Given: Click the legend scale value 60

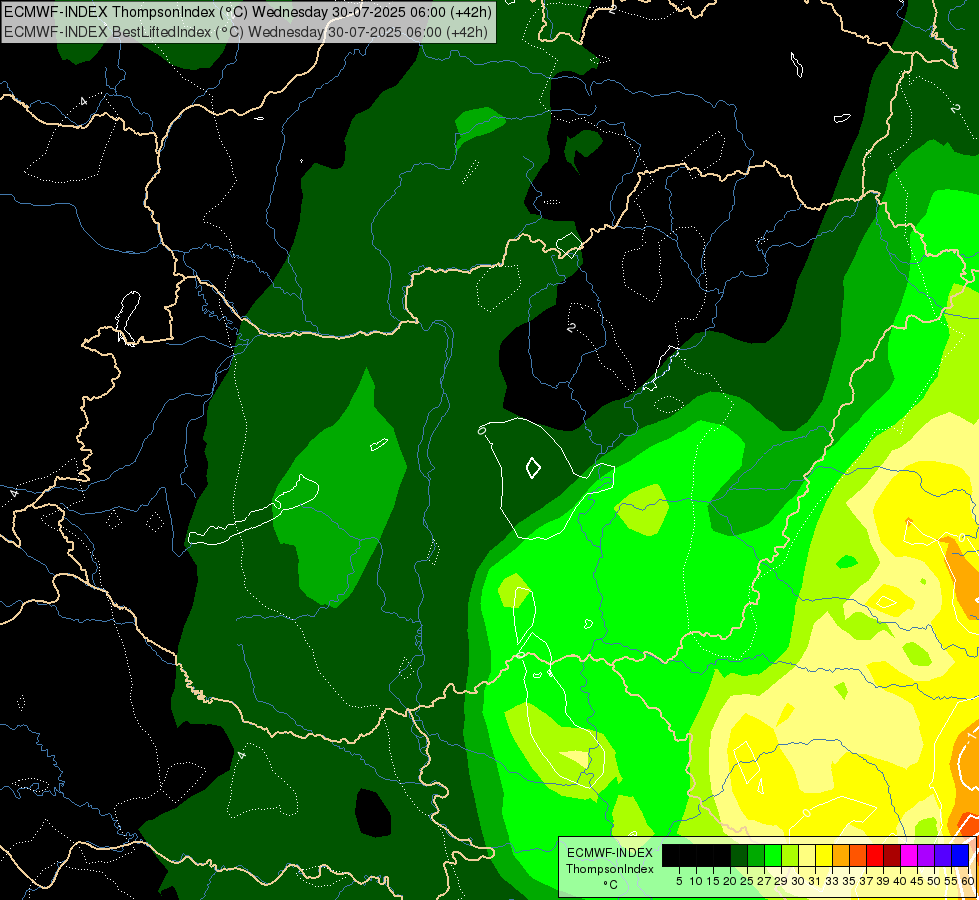Looking at the screenshot, I should [x=968, y=881].
